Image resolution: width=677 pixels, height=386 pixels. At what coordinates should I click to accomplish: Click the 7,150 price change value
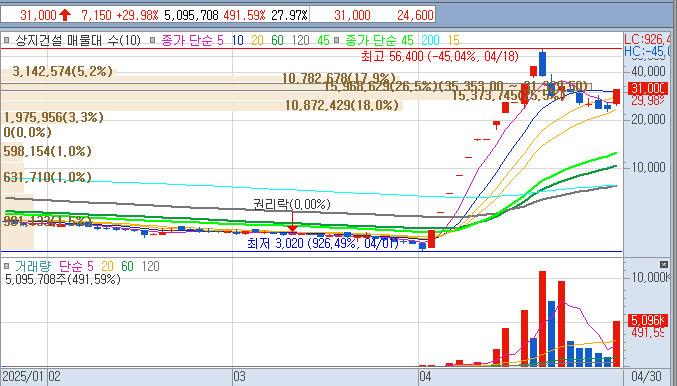97,16
